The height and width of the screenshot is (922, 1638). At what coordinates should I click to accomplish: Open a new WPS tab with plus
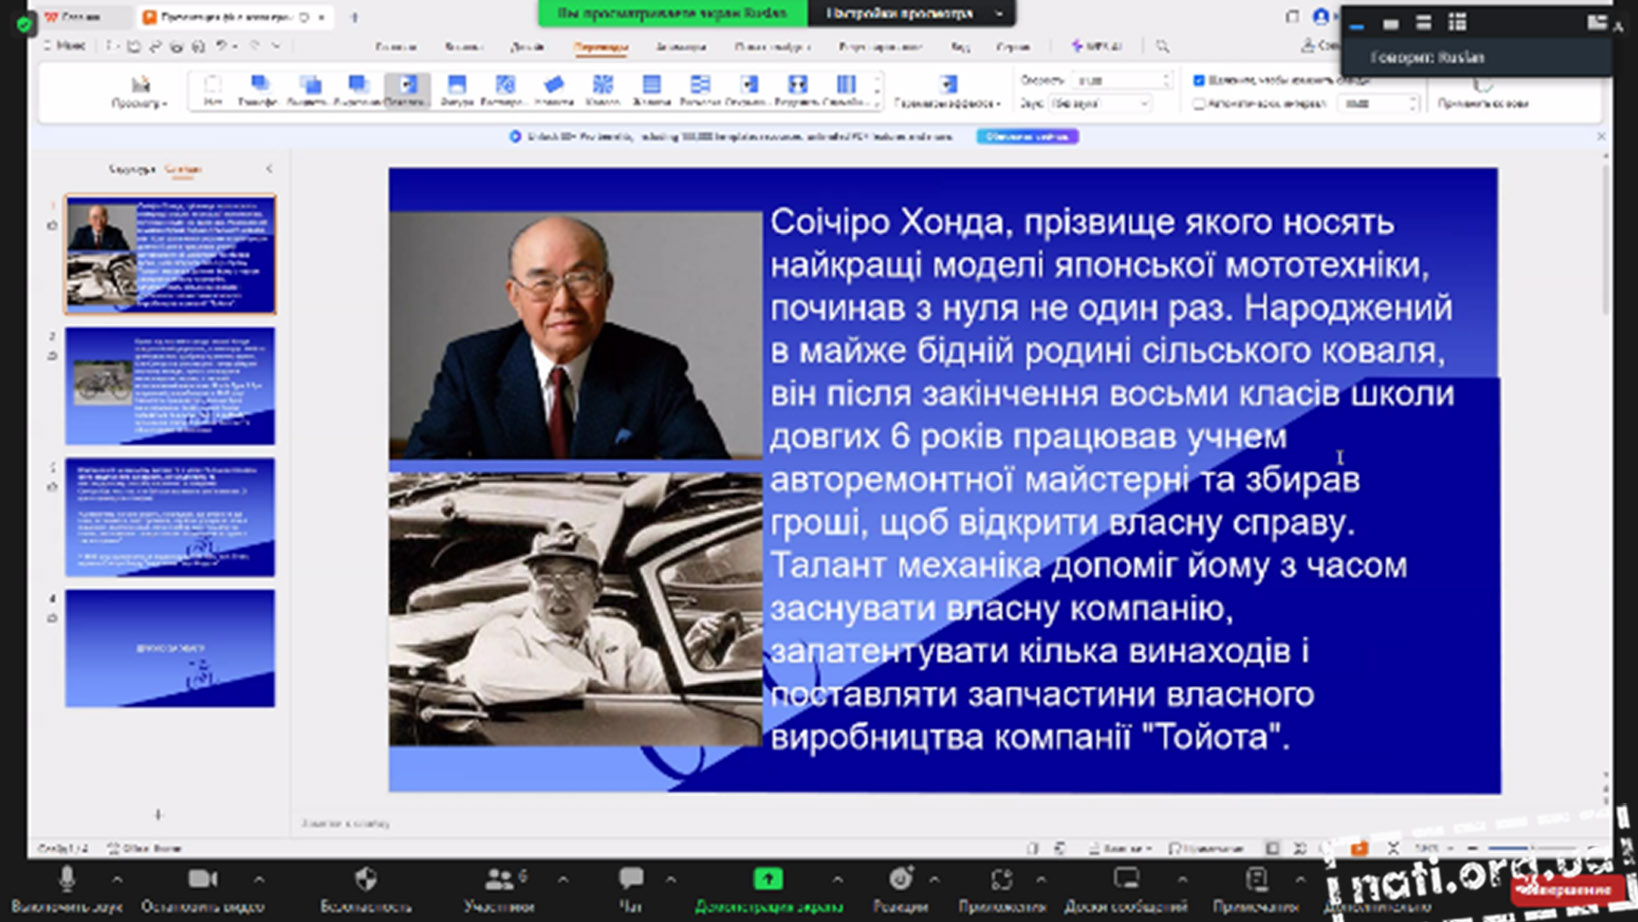tap(354, 17)
